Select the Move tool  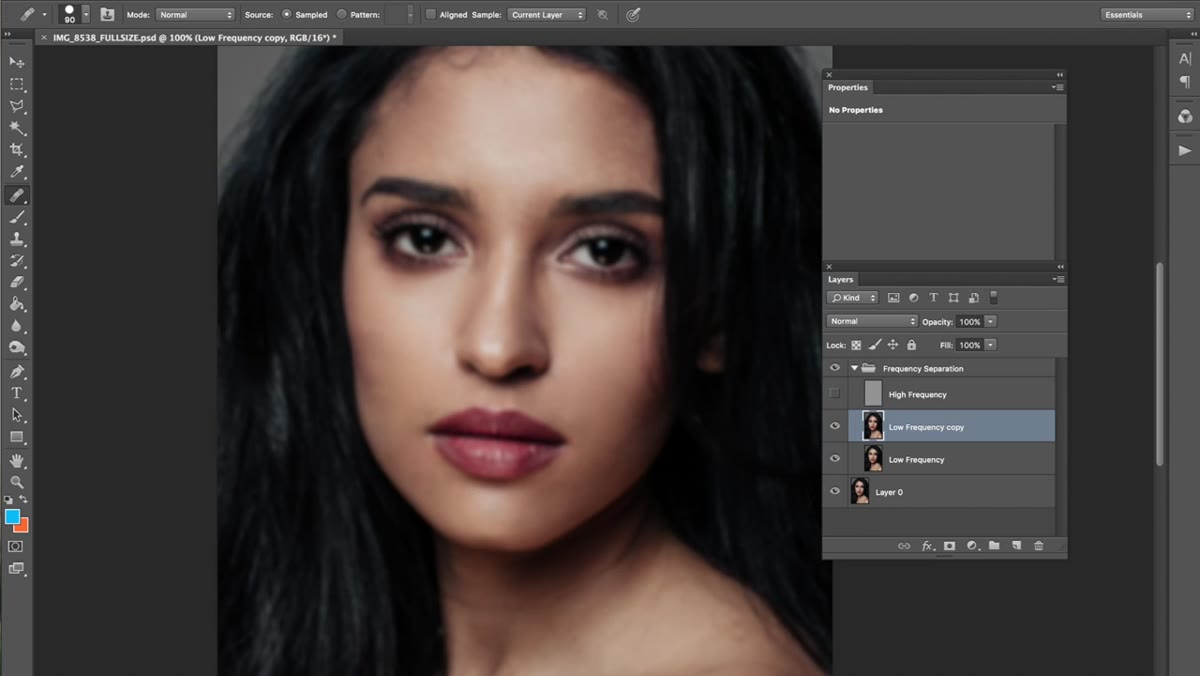point(17,63)
